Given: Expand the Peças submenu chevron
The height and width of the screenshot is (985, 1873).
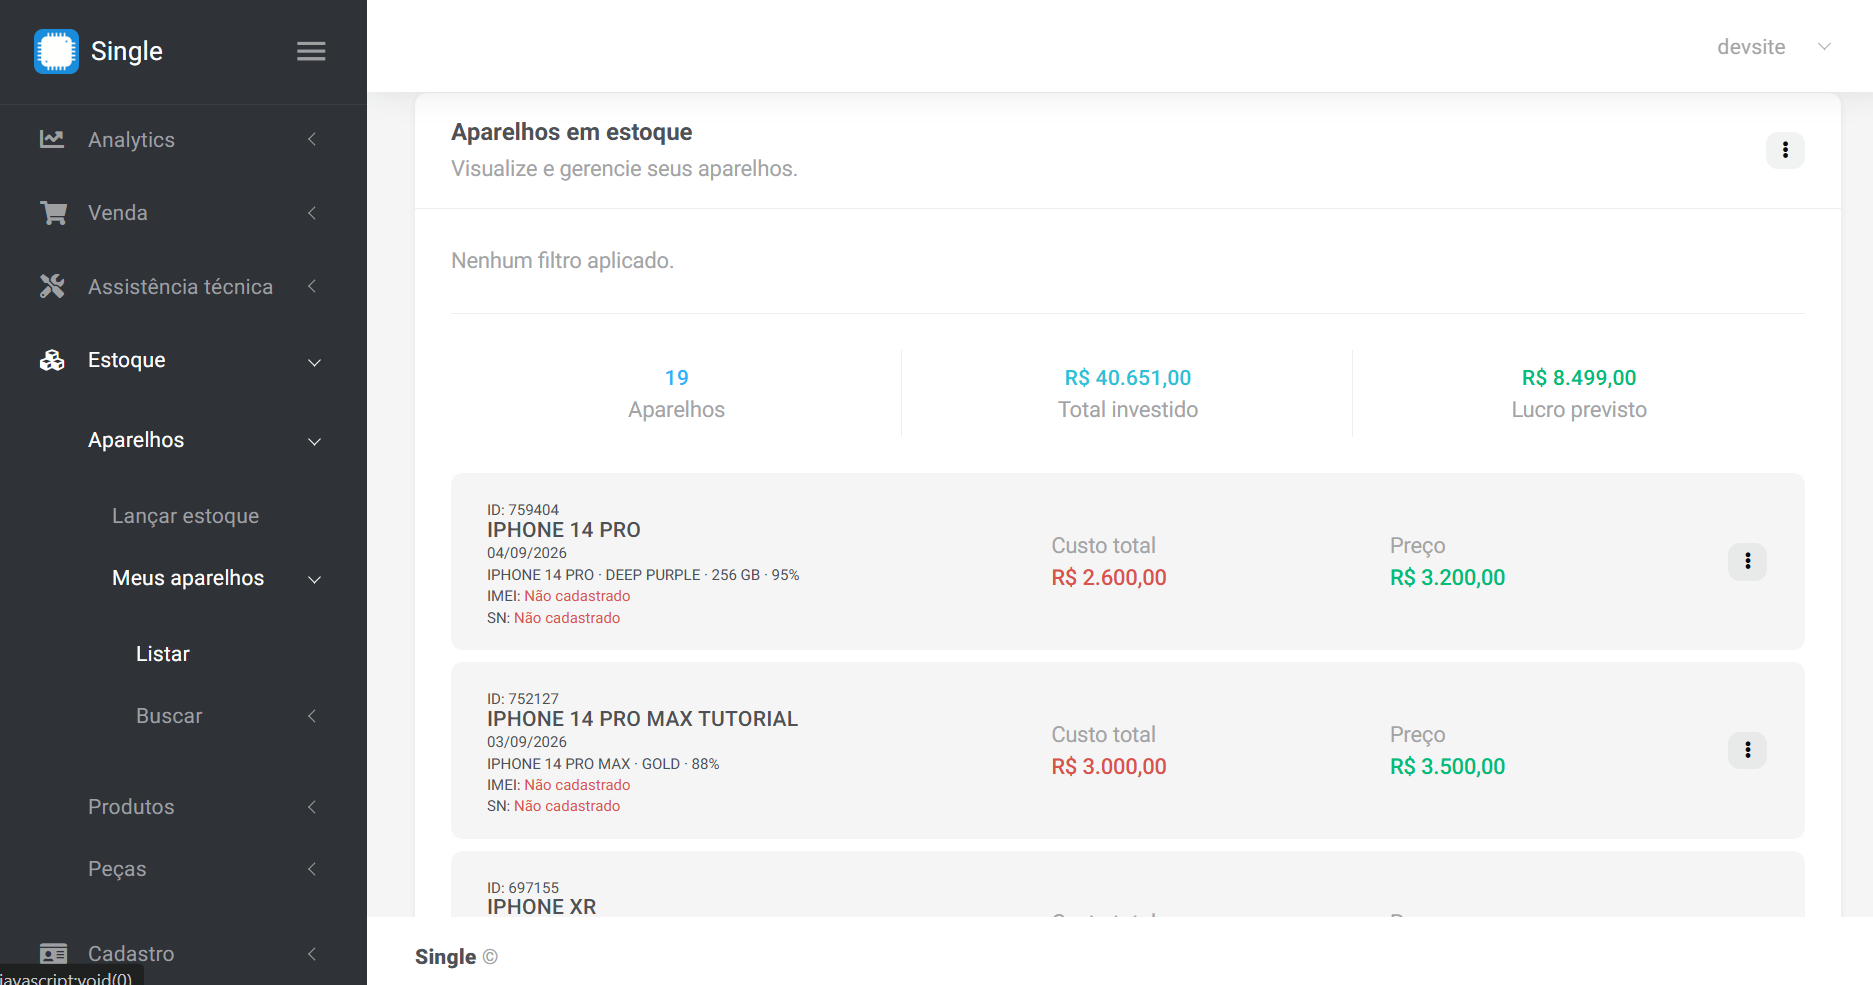Looking at the screenshot, I should point(312,869).
